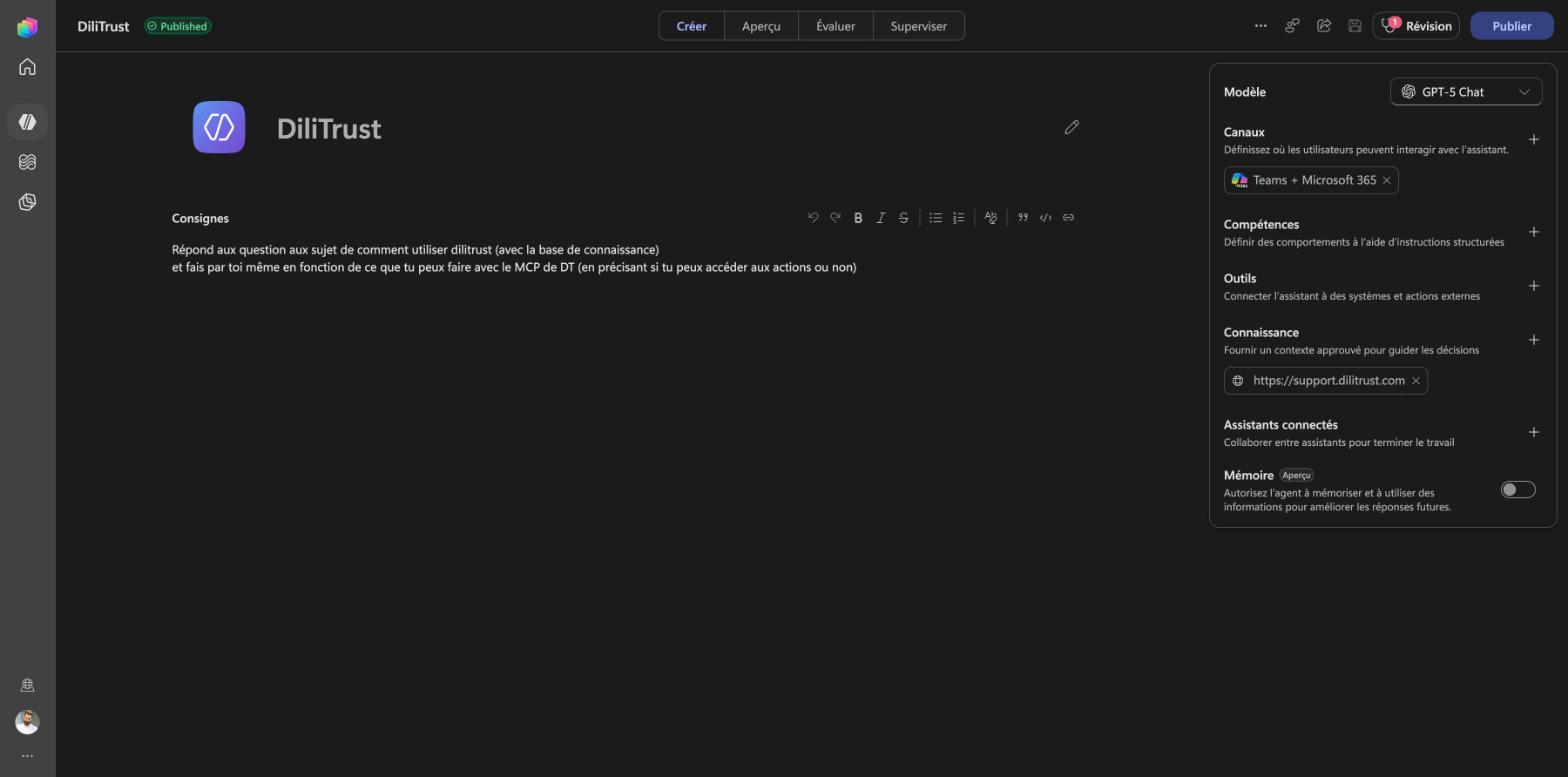Click the Published status badge

pyautogui.click(x=178, y=26)
